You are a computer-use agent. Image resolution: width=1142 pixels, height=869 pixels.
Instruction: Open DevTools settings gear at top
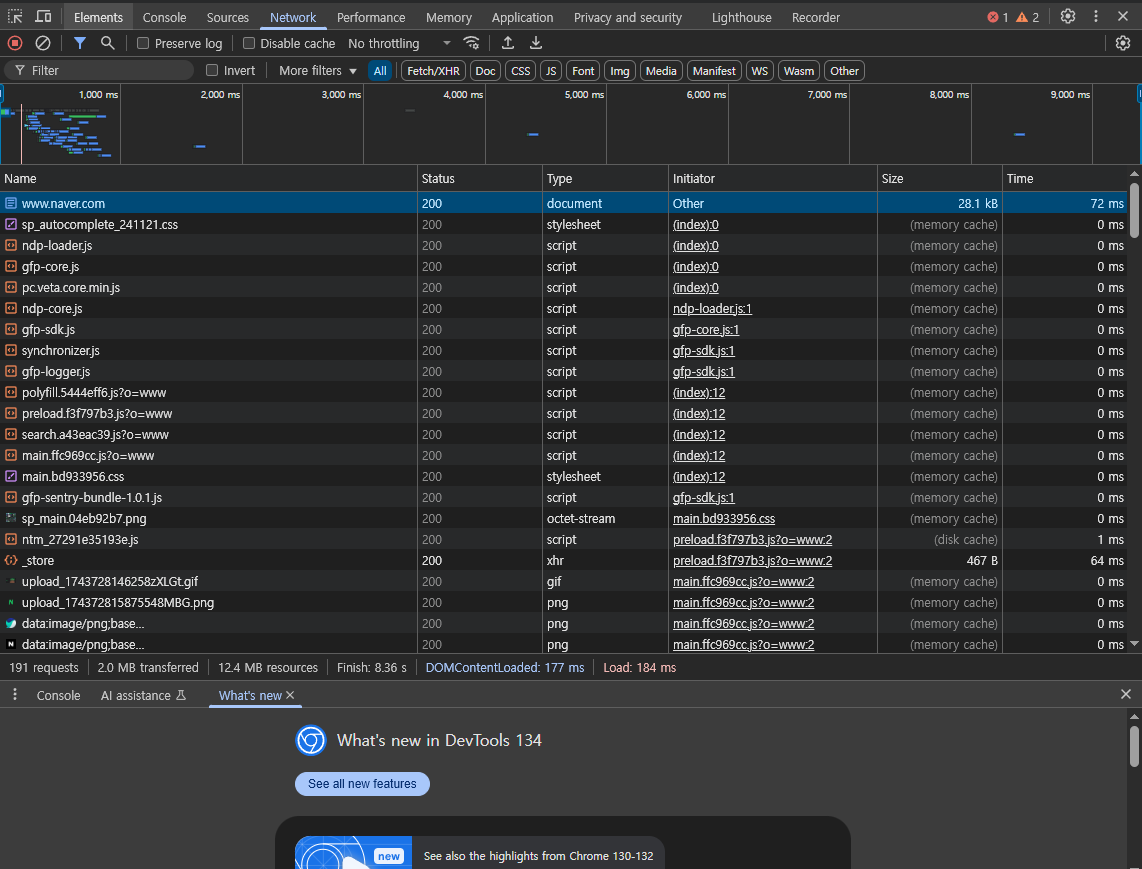pos(1068,16)
